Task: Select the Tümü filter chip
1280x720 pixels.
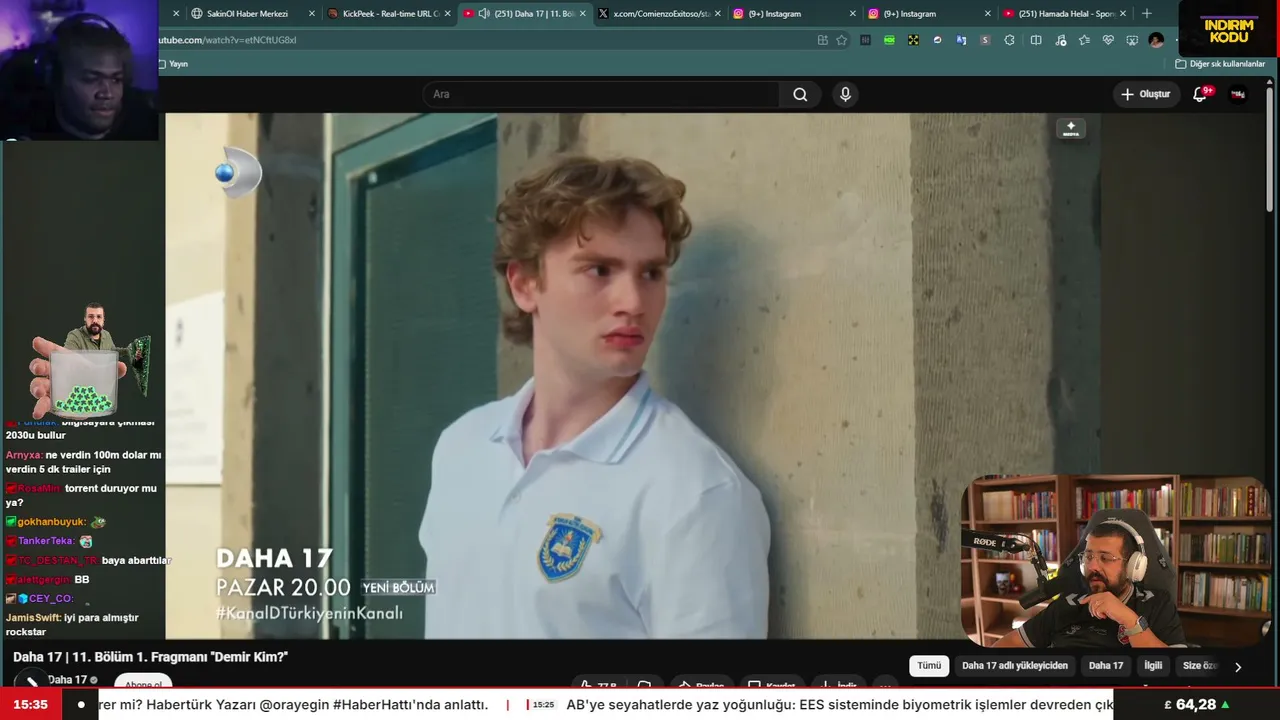Action: 929,666
